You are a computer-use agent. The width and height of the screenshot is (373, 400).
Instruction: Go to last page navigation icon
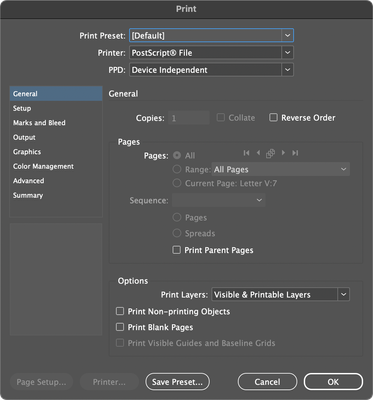pyautogui.click(x=295, y=153)
